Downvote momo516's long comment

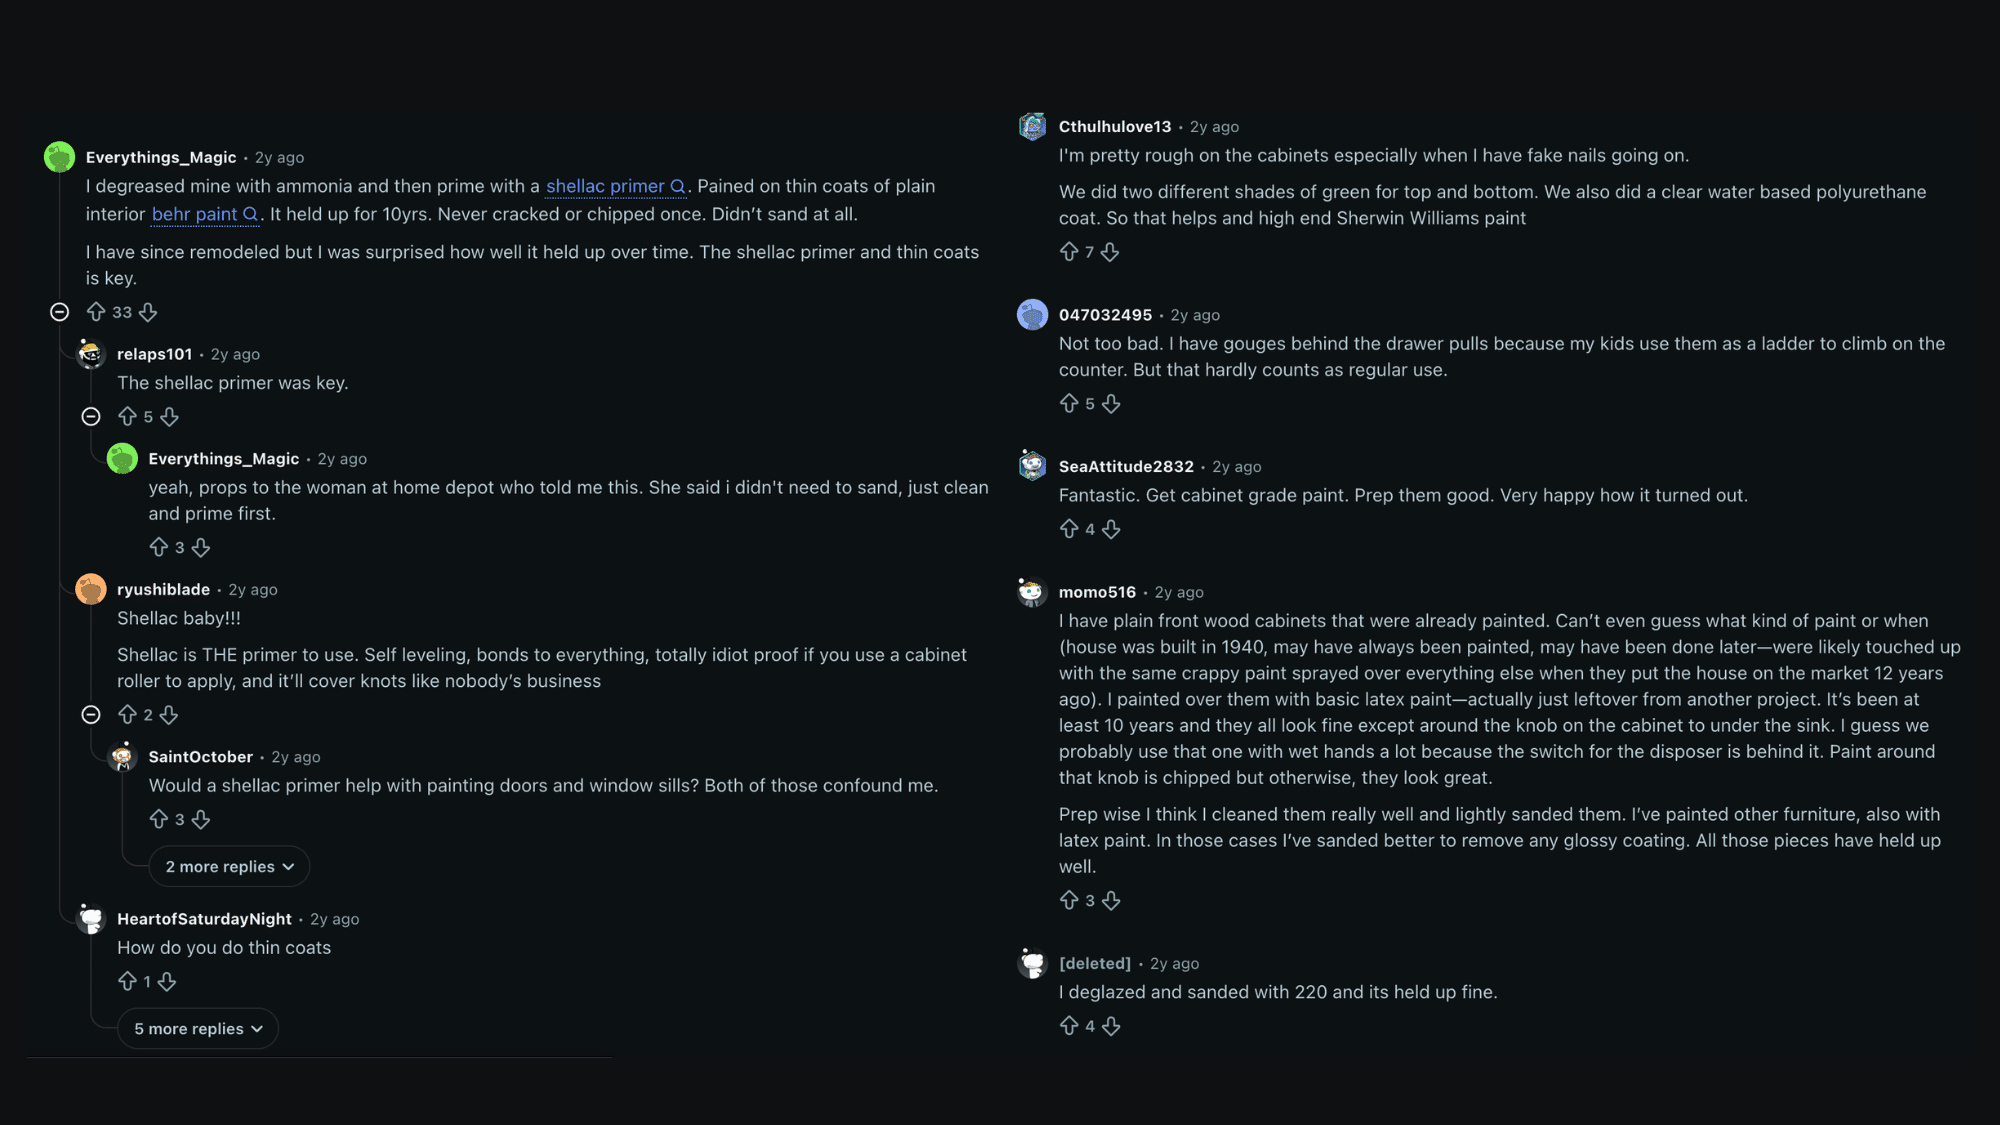click(x=1111, y=901)
